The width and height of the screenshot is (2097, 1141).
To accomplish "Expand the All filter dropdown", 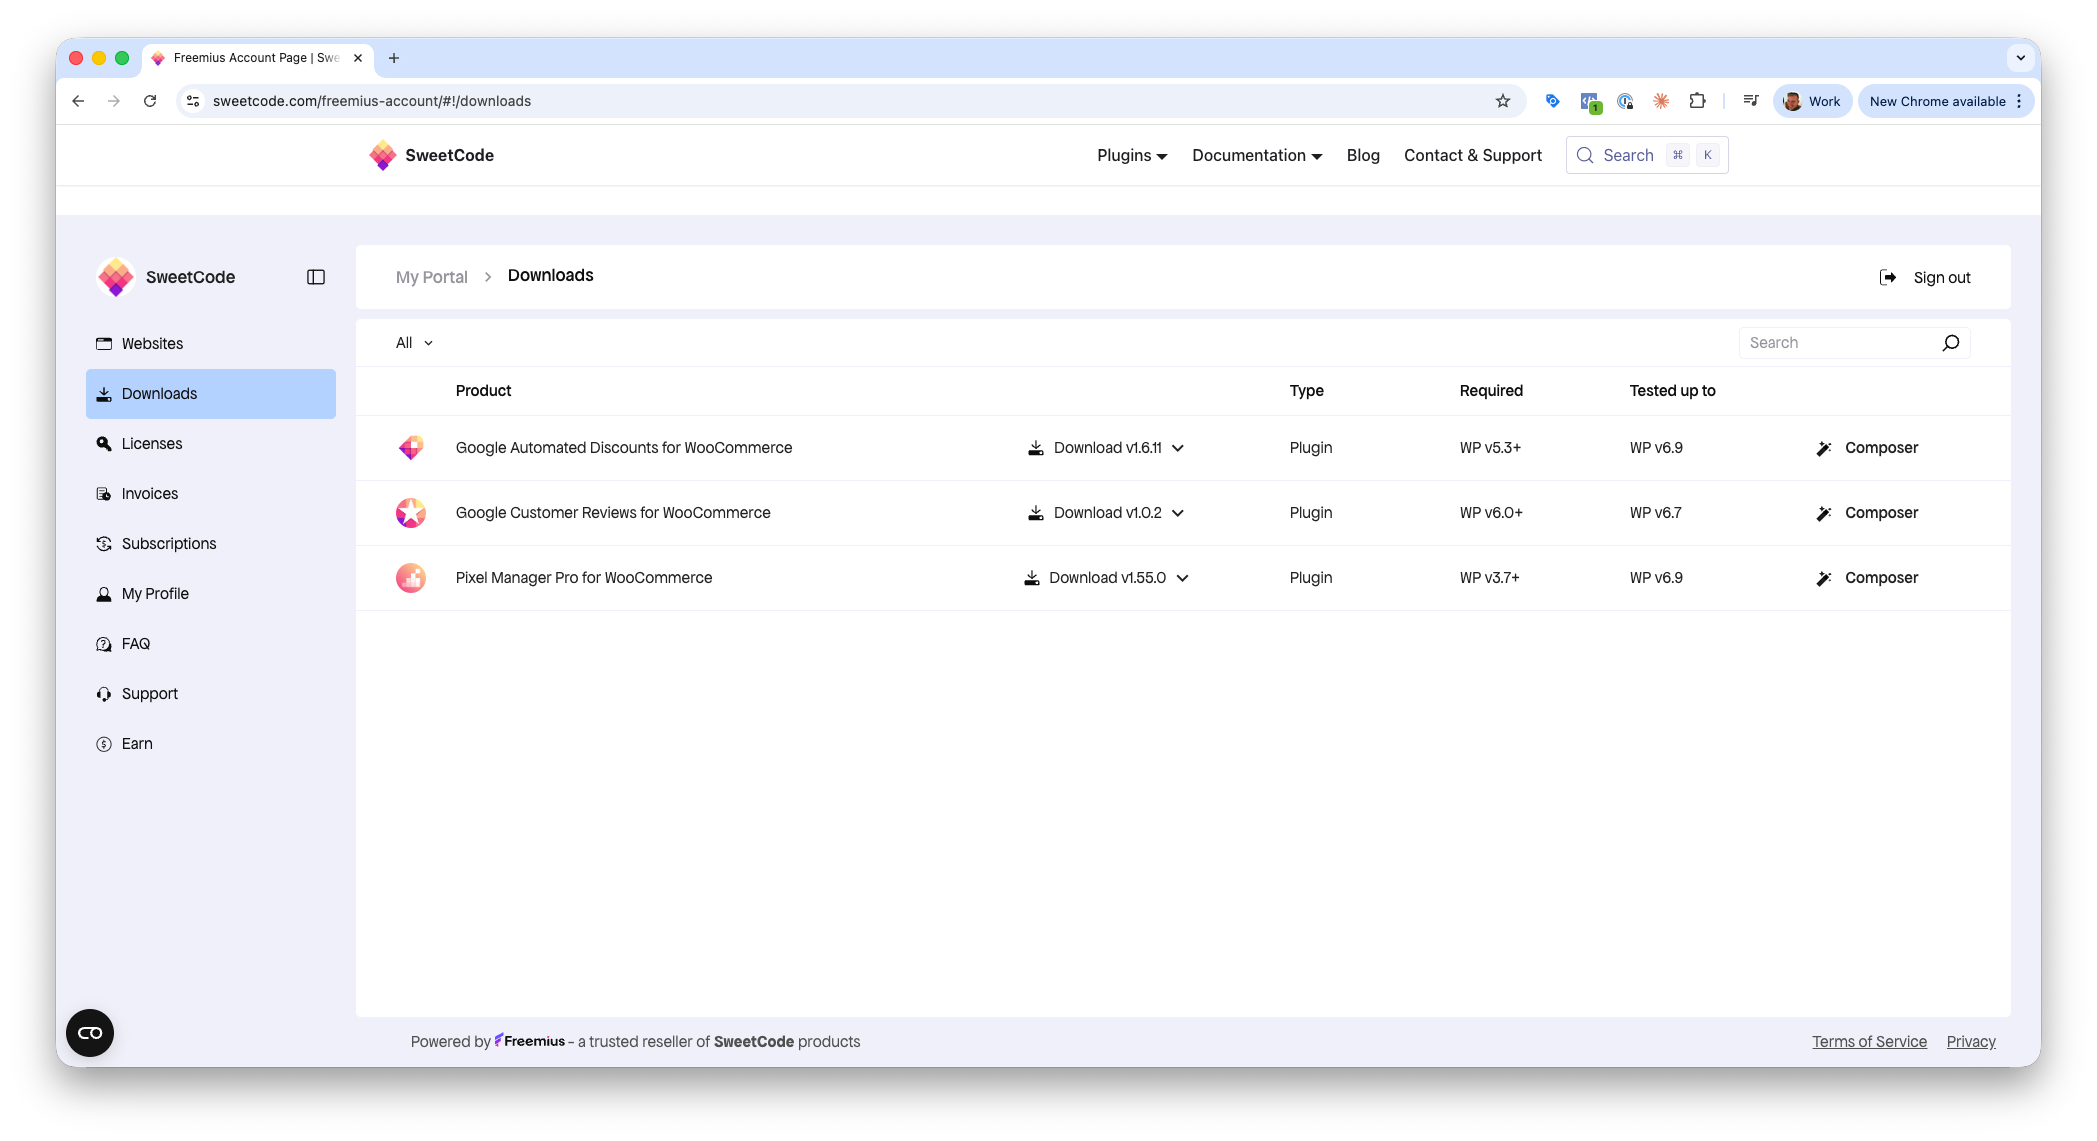I will tap(412, 342).
